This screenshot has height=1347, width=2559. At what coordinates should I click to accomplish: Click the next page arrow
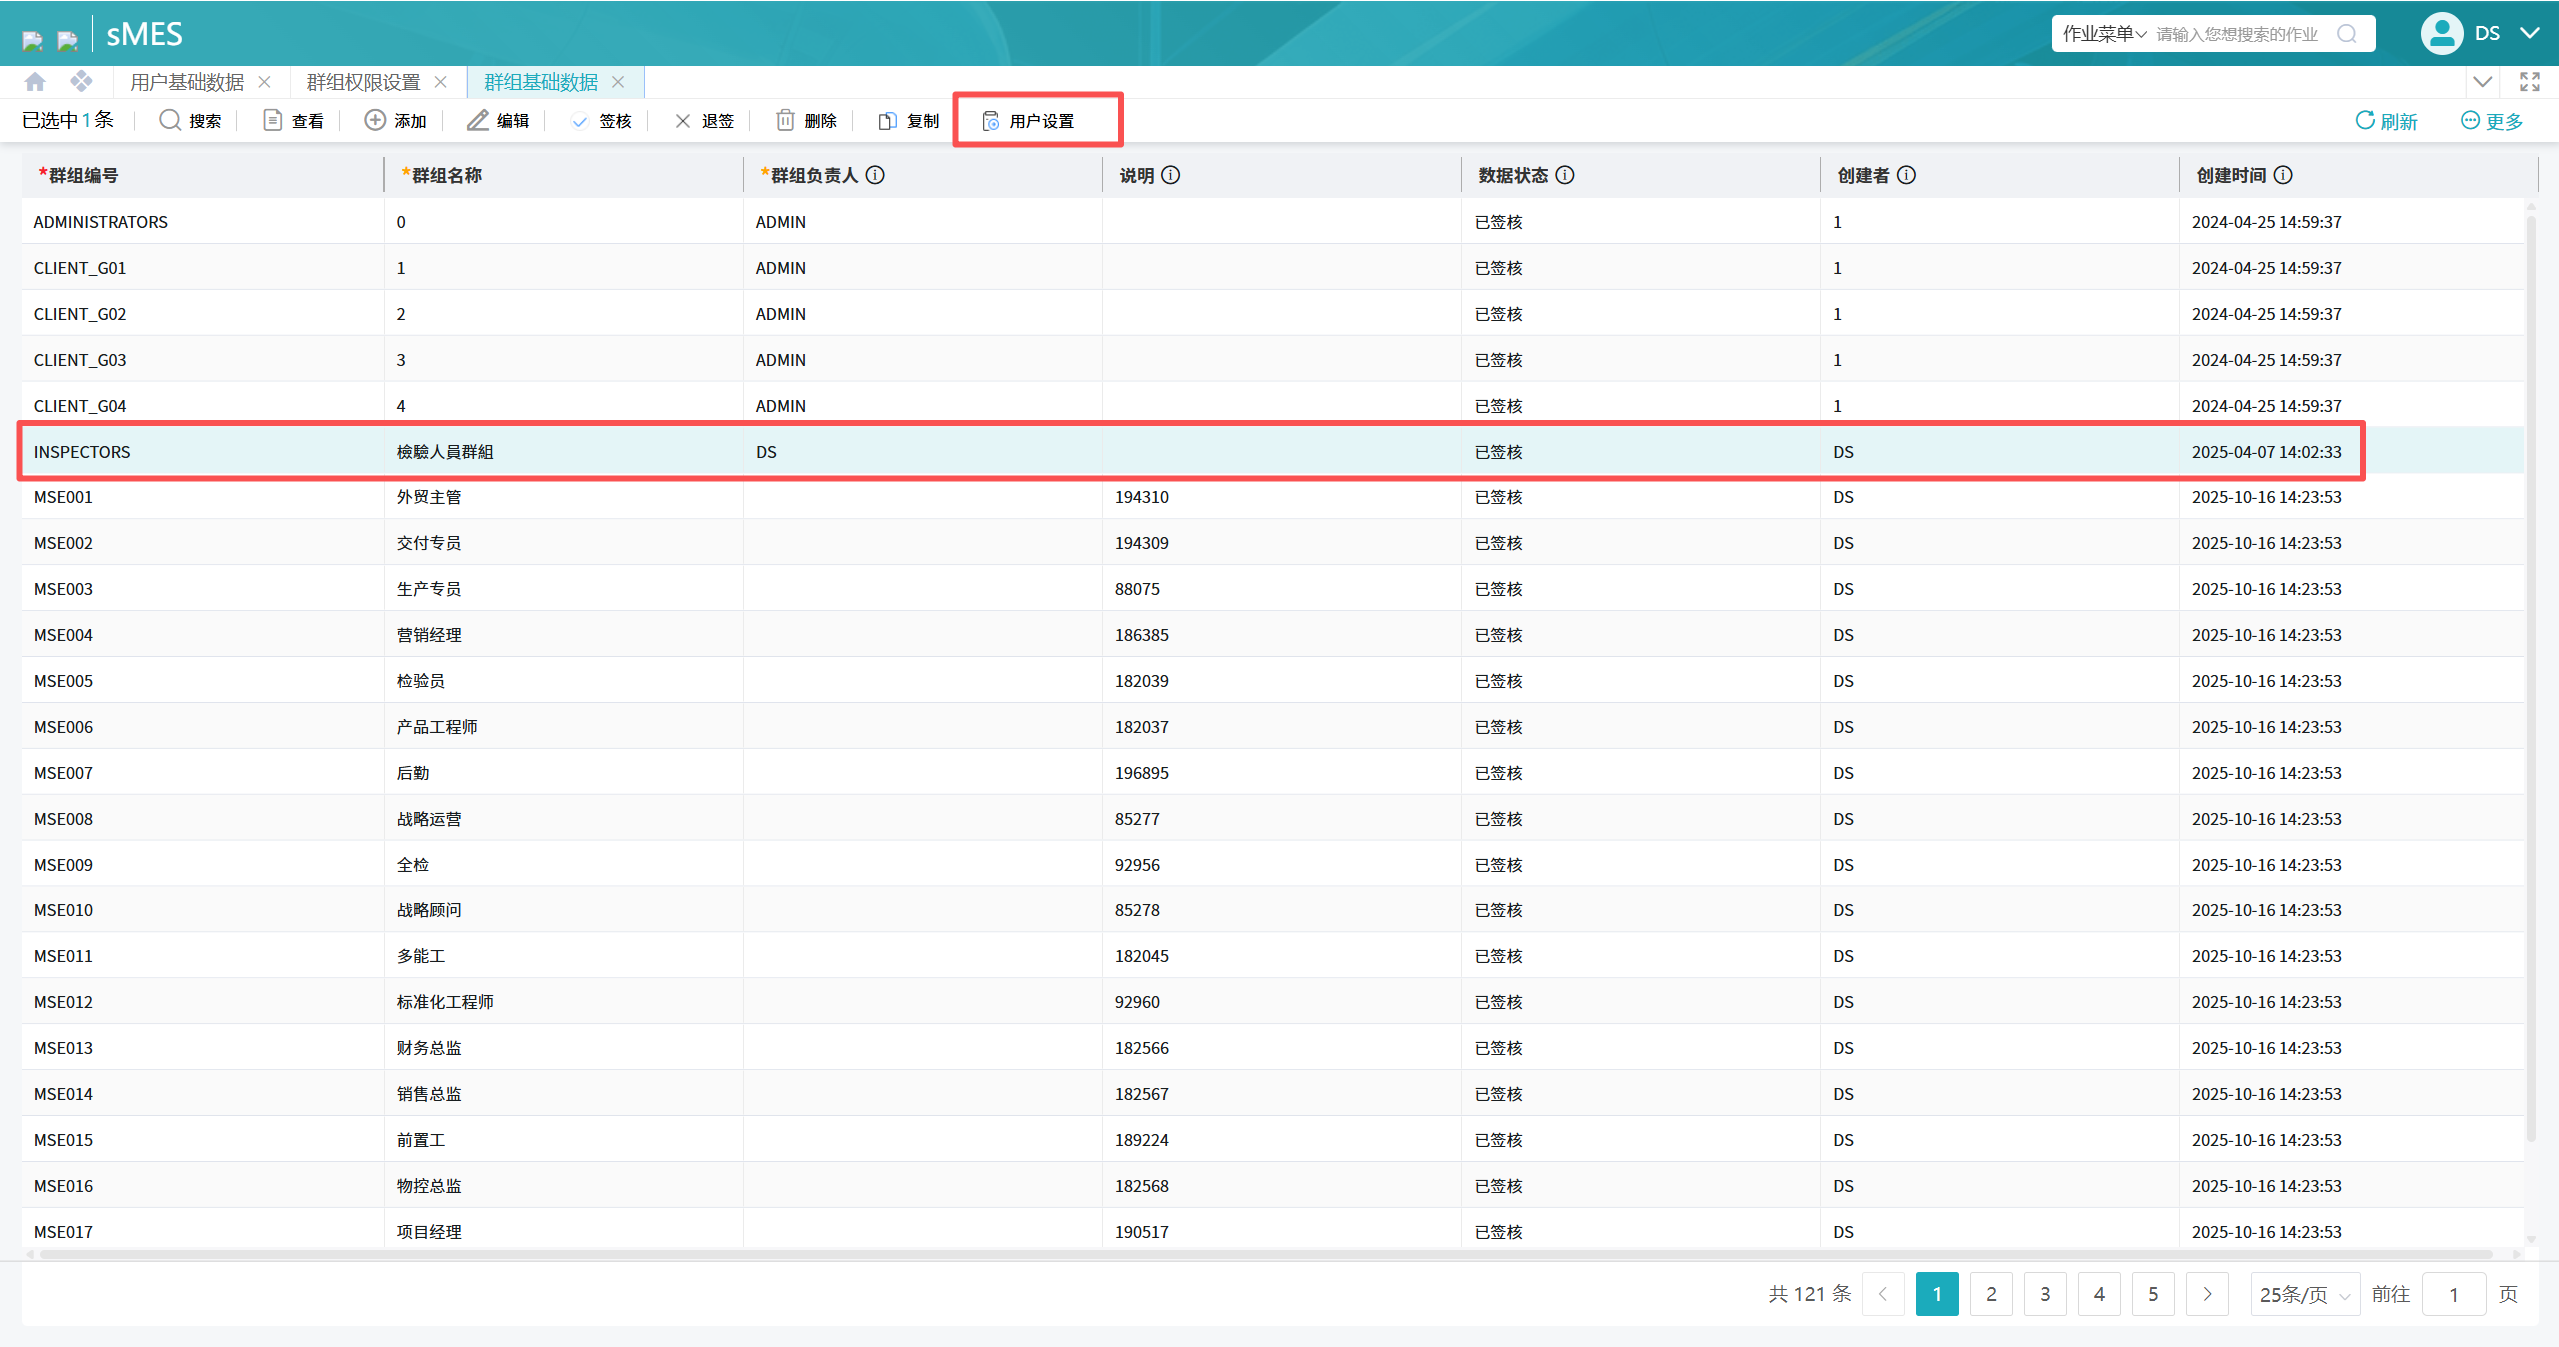tap(2207, 1294)
